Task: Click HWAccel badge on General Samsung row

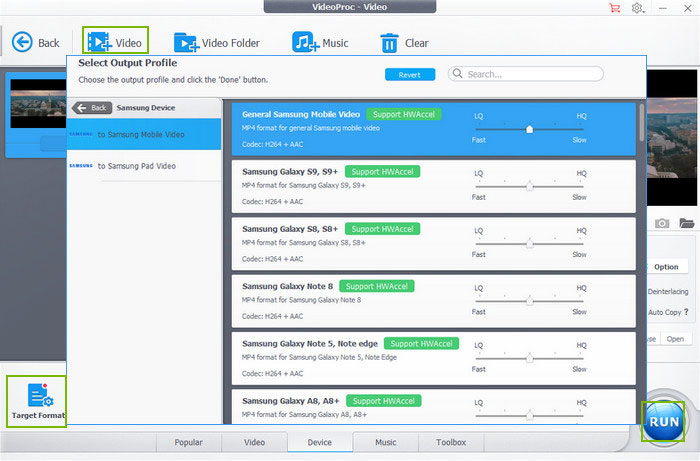Action: [x=404, y=114]
